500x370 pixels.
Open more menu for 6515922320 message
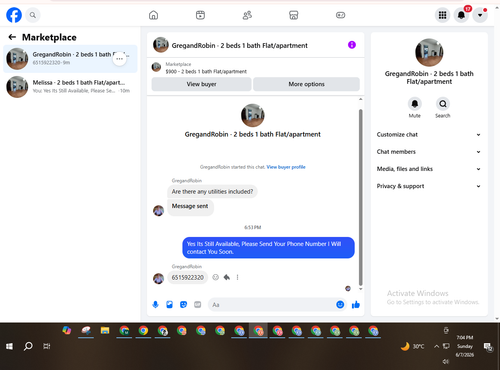237,277
